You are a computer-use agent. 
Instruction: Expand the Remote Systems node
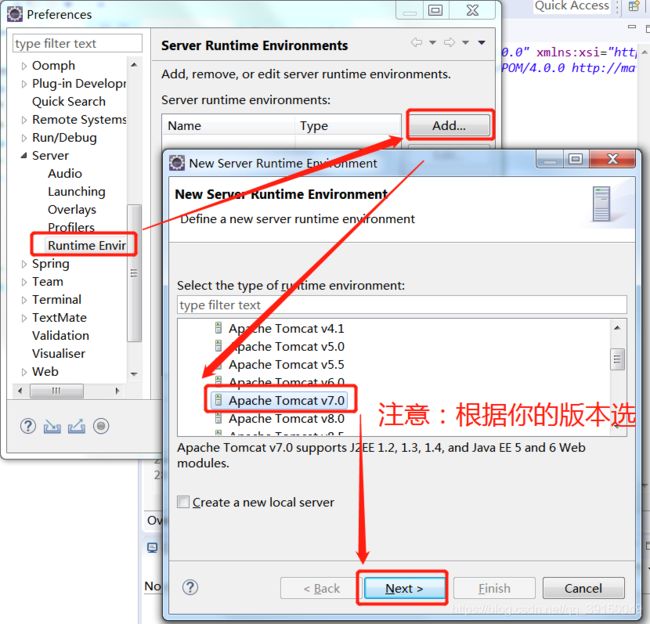[24, 120]
